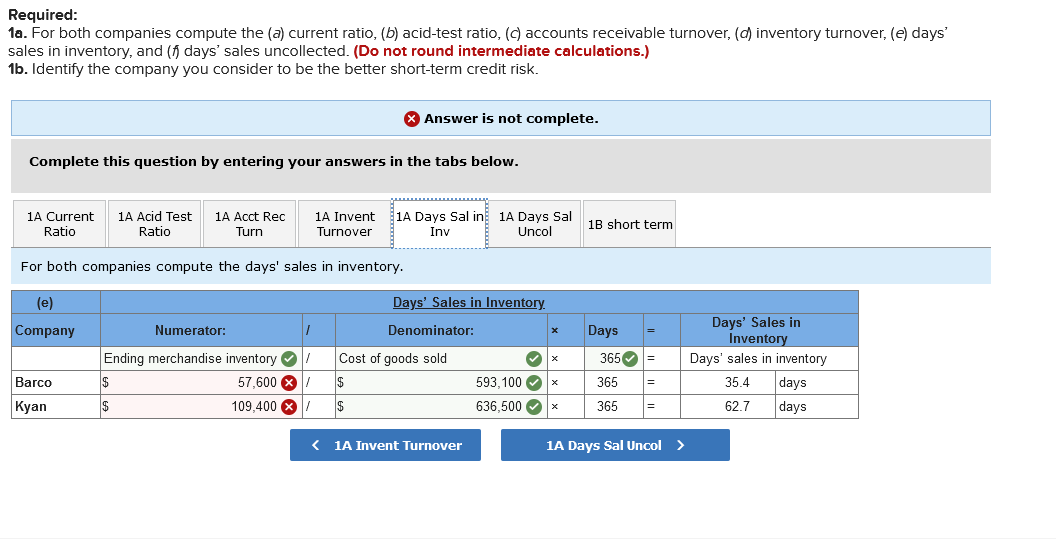Image resolution: width=1056 pixels, height=541 pixels.
Task: Click Kyan's denominator input showing 636,500
Action: [440, 407]
